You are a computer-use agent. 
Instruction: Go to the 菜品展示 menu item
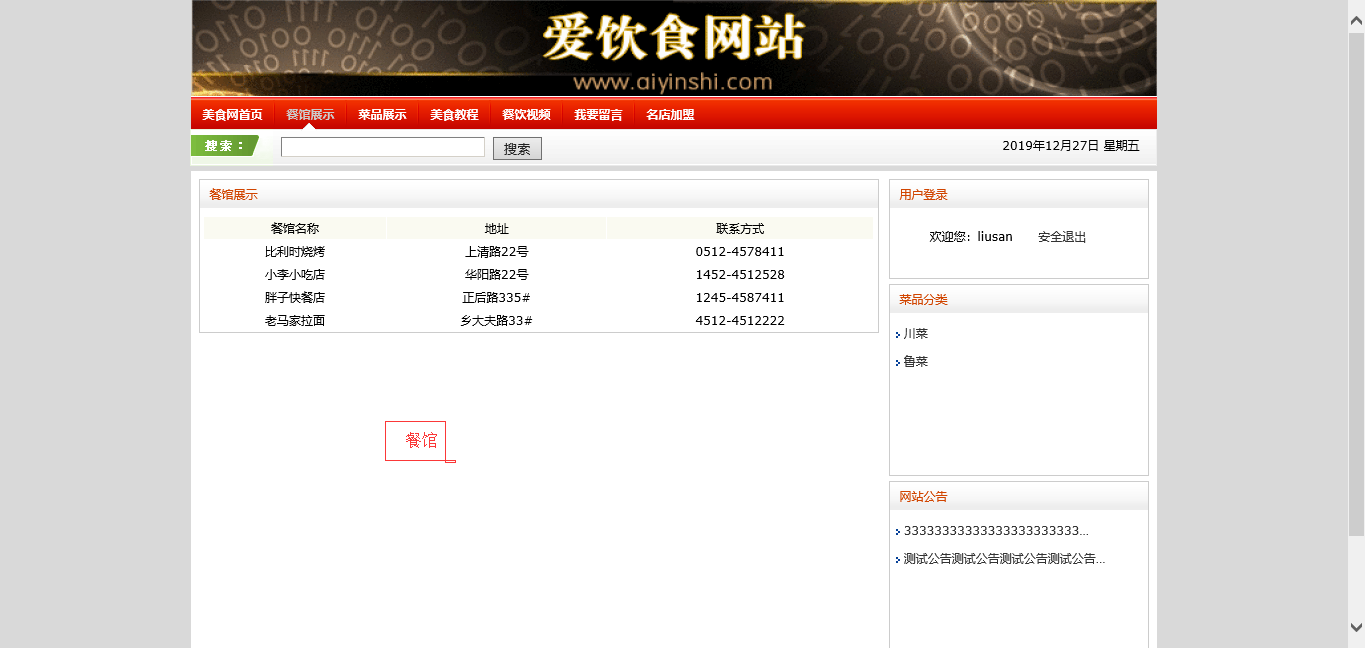pos(382,115)
